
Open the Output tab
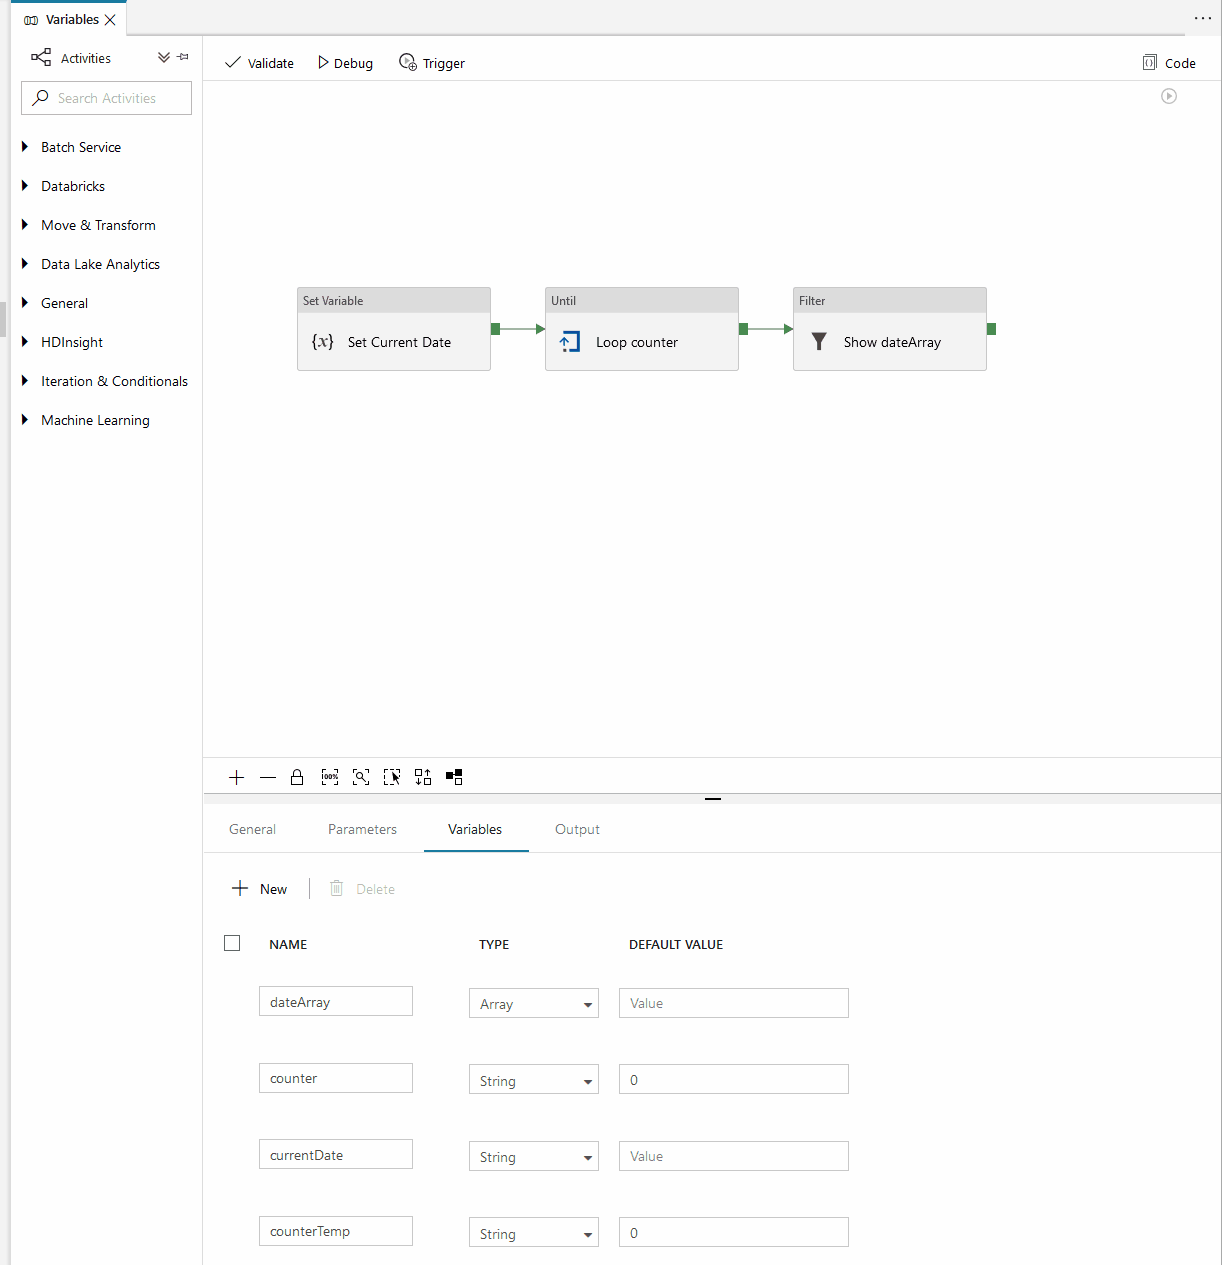point(577,829)
